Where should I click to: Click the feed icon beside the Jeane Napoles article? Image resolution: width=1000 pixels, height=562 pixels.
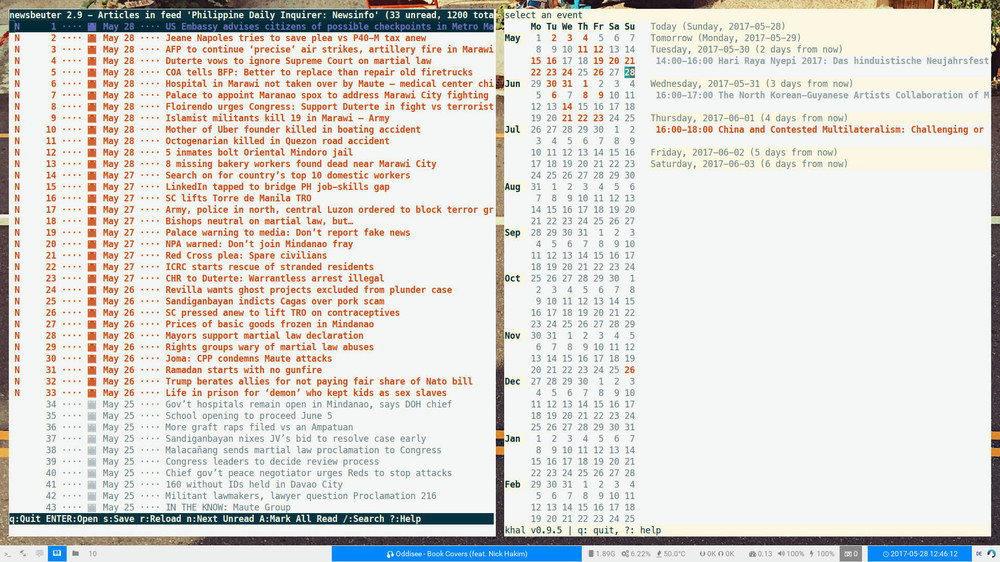[92, 38]
